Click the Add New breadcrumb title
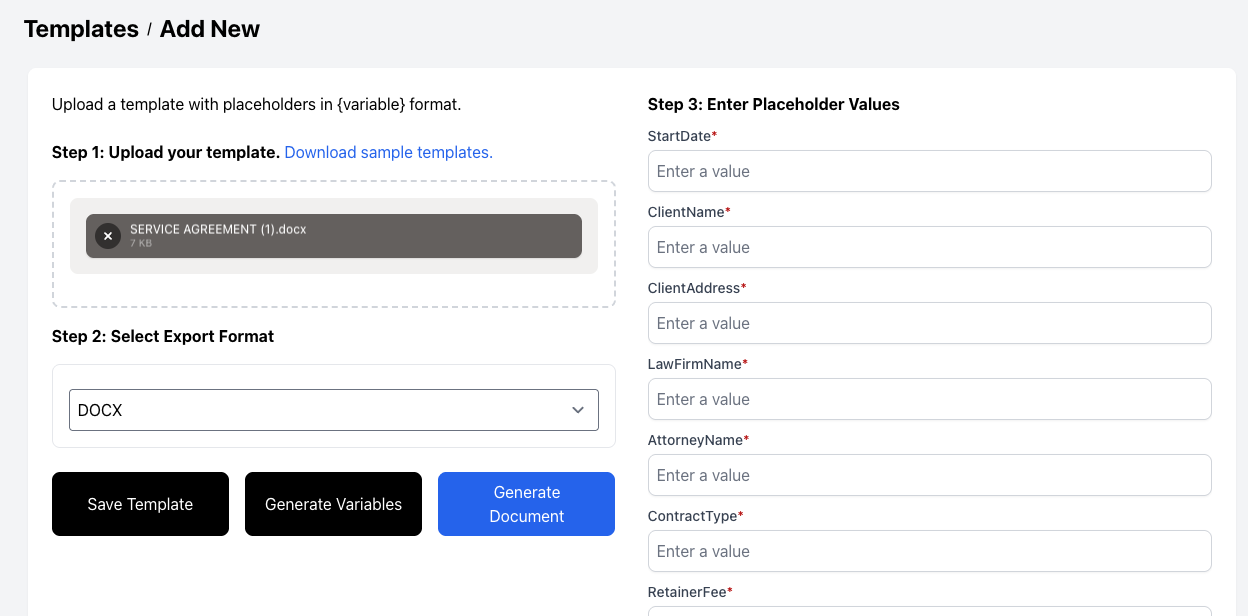 (x=209, y=29)
